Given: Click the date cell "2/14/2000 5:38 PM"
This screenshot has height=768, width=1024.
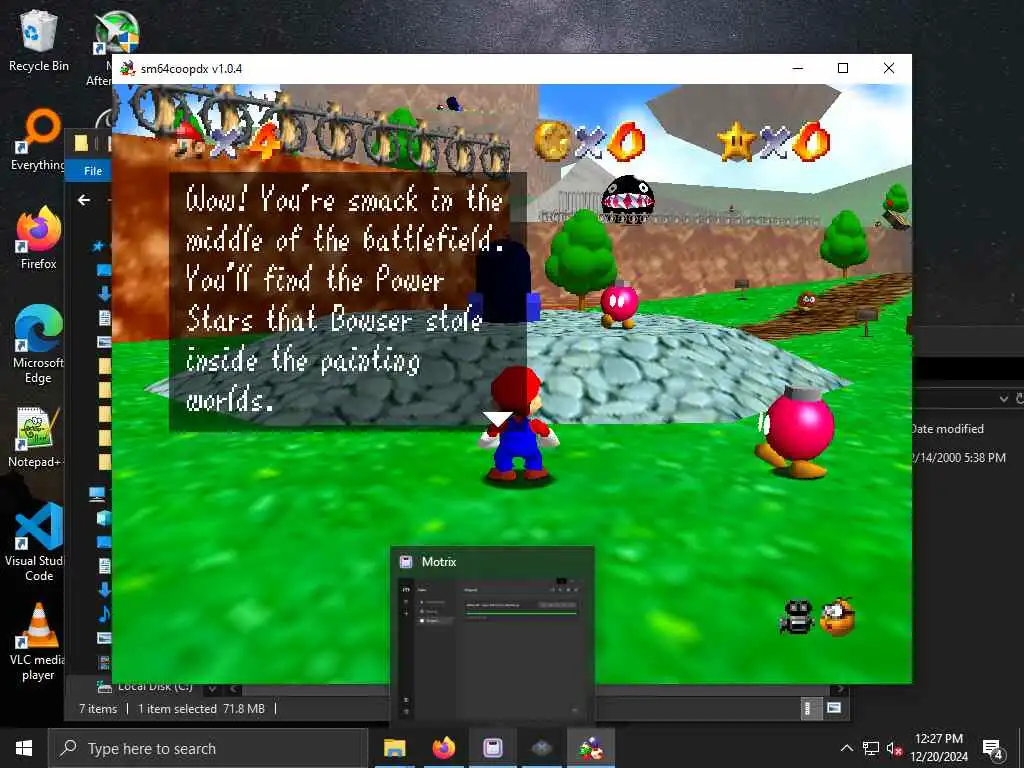Looking at the screenshot, I should point(959,458).
